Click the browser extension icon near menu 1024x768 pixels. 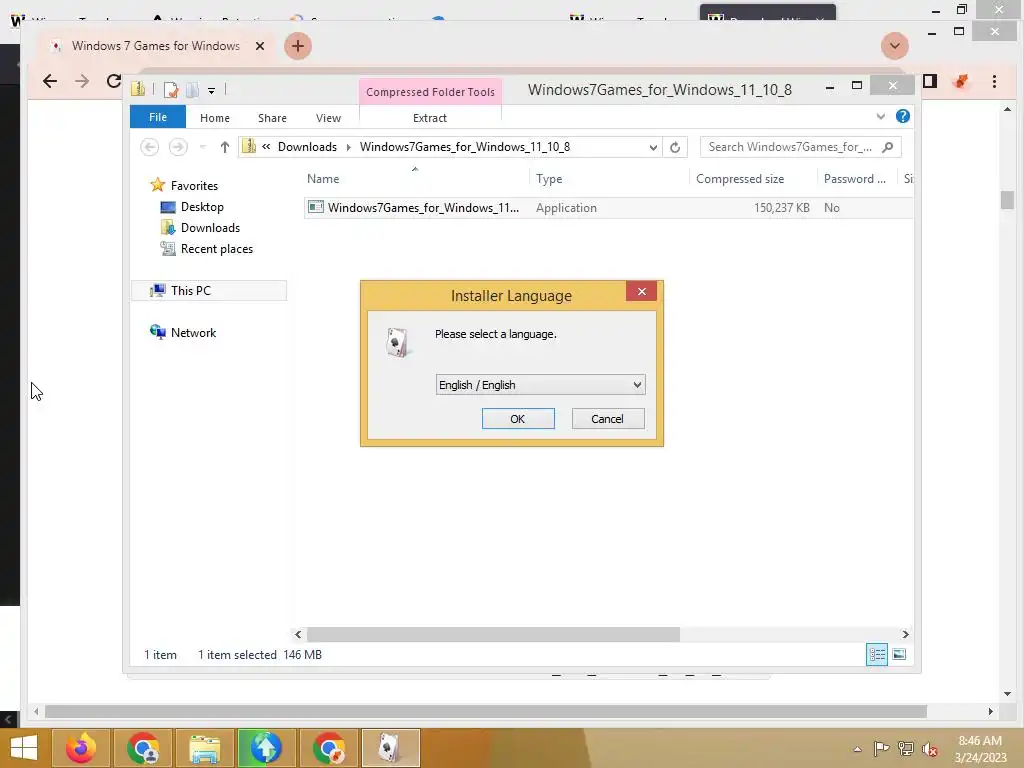click(961, 81)
